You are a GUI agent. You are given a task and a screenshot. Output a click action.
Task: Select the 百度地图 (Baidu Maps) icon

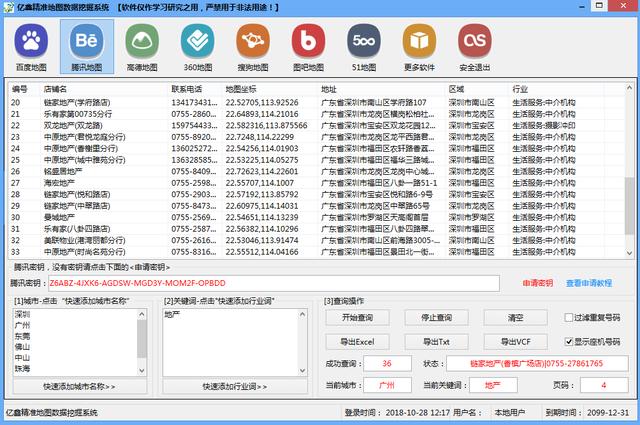(30, 46)
